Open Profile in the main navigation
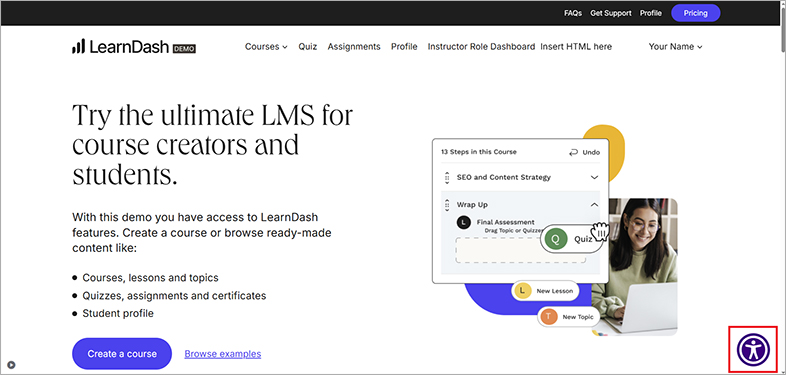 point(404,47)
